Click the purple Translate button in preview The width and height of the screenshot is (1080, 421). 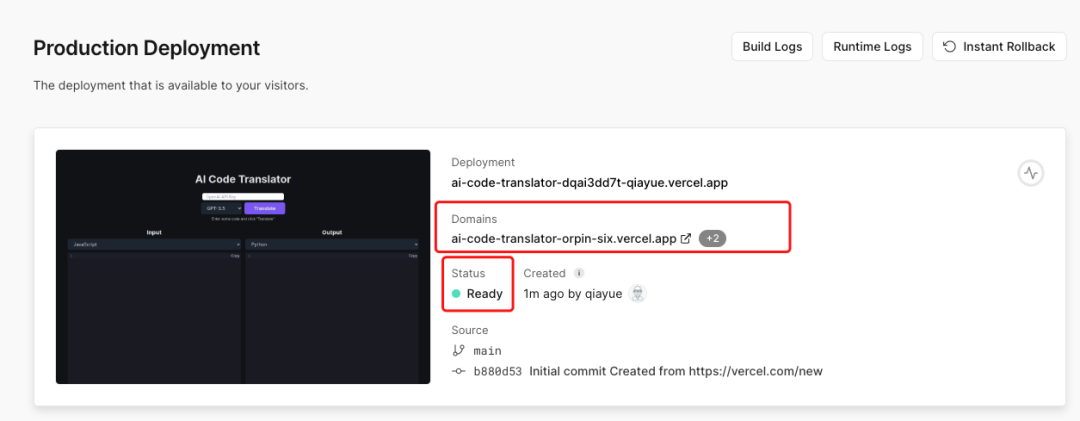[265, 208]
